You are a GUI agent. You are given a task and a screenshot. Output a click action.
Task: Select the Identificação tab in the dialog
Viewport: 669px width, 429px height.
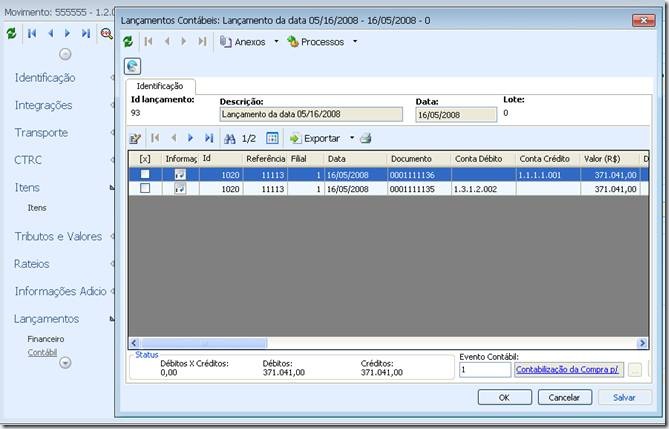click(x=160, y=86)
